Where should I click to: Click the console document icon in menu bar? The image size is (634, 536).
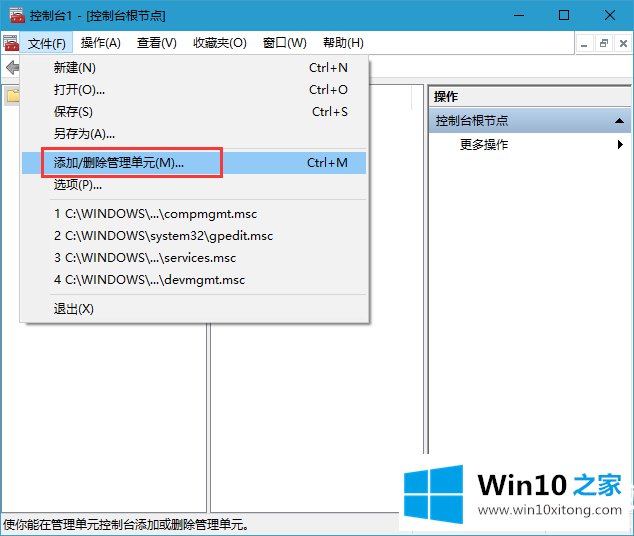11,43
